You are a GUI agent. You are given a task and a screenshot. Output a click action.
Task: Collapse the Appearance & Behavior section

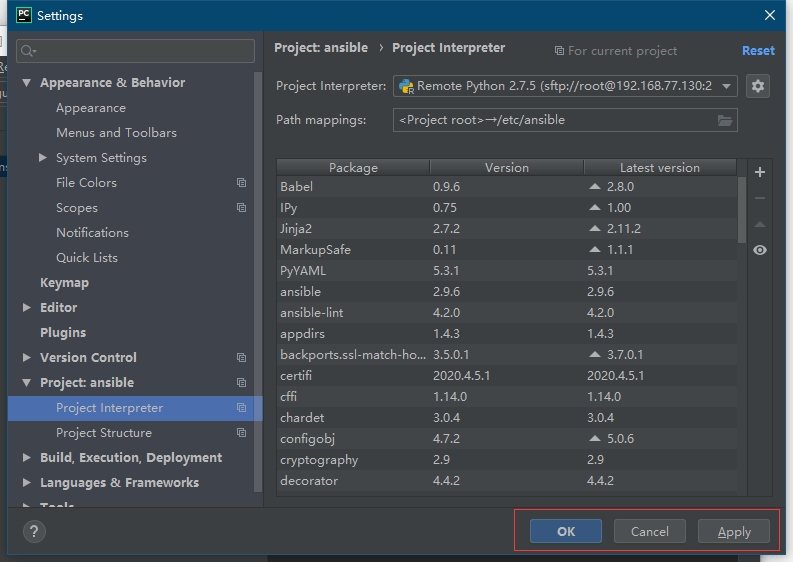click(x=27, y=82)
